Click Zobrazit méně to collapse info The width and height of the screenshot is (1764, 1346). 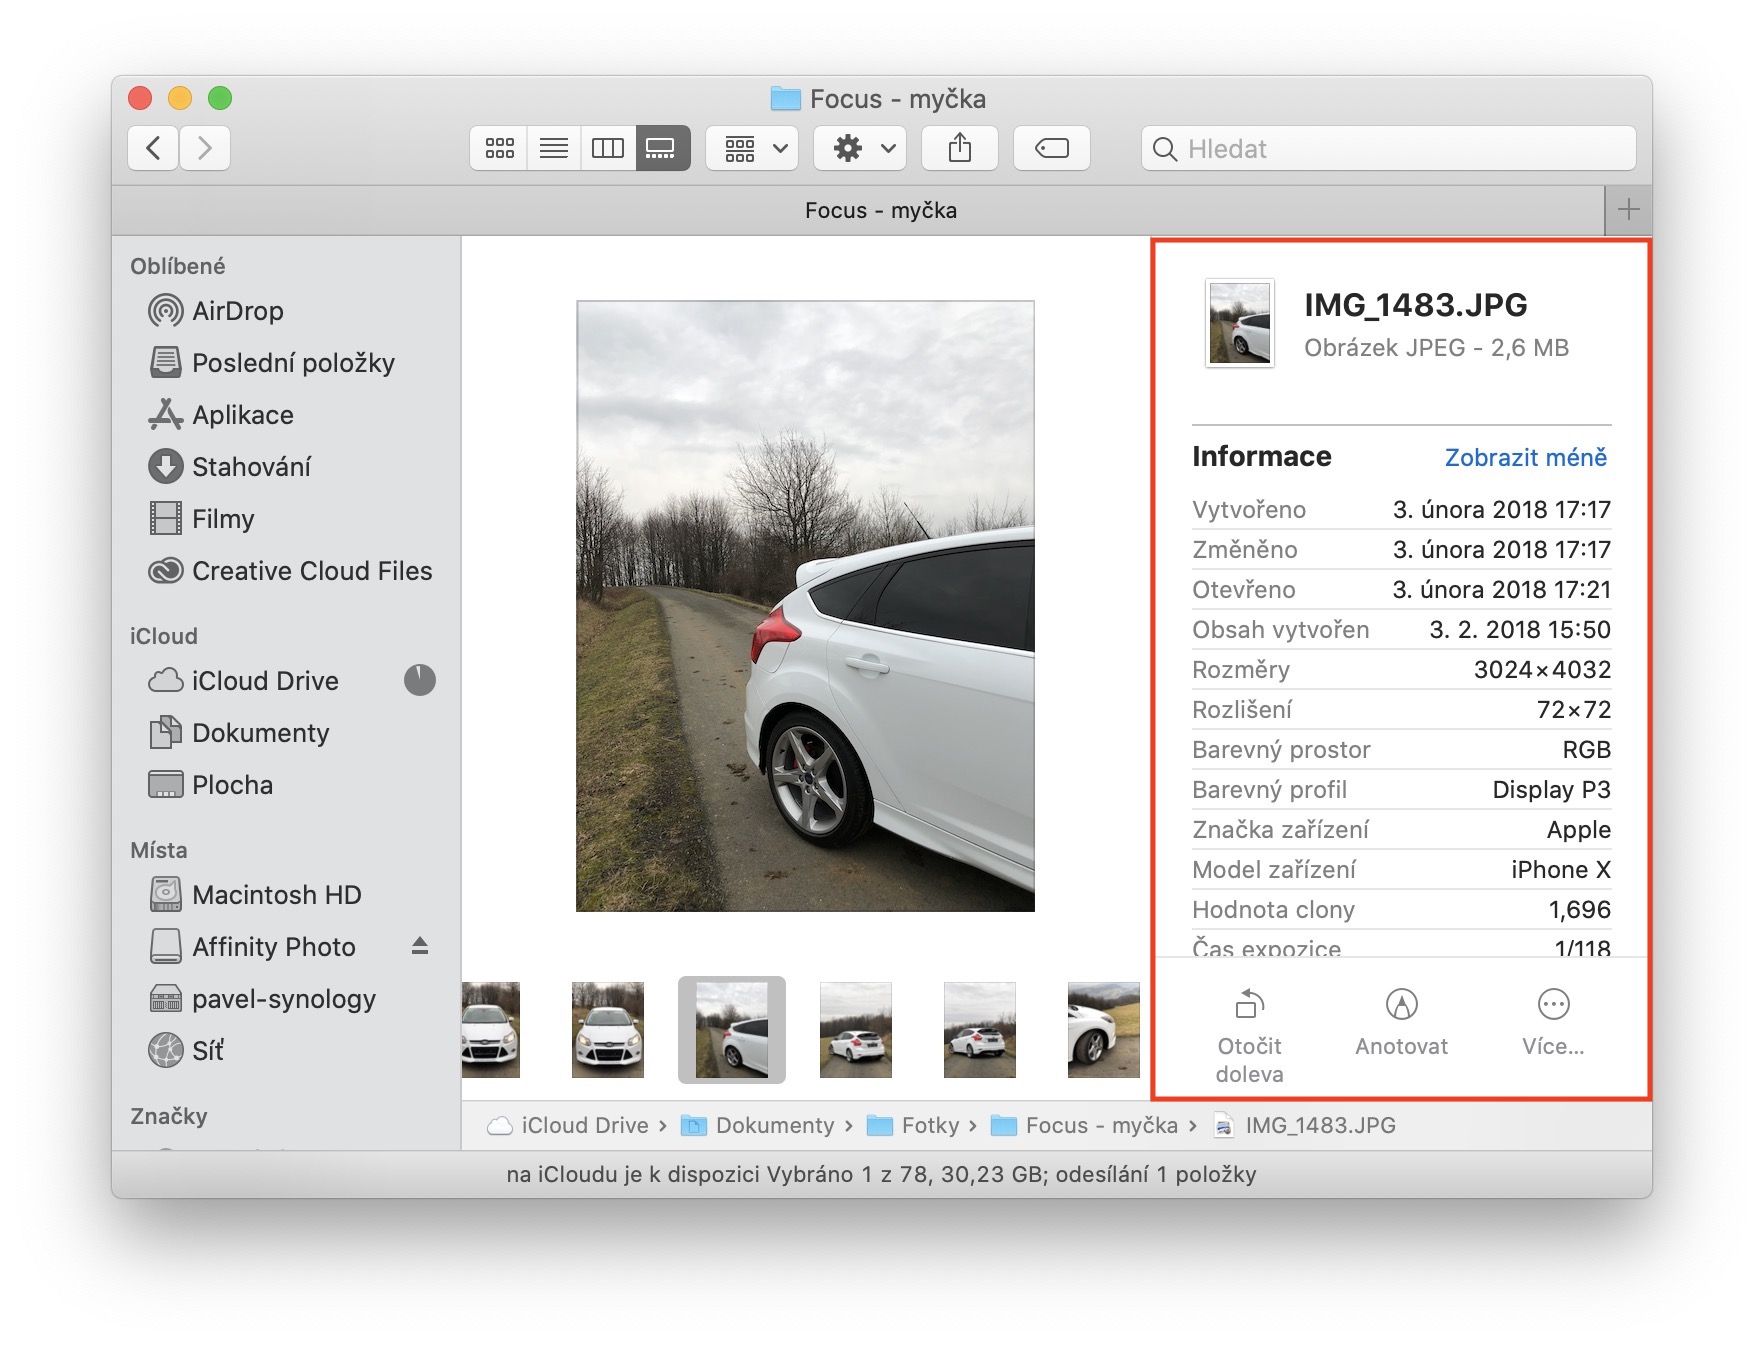point(1525,458)
